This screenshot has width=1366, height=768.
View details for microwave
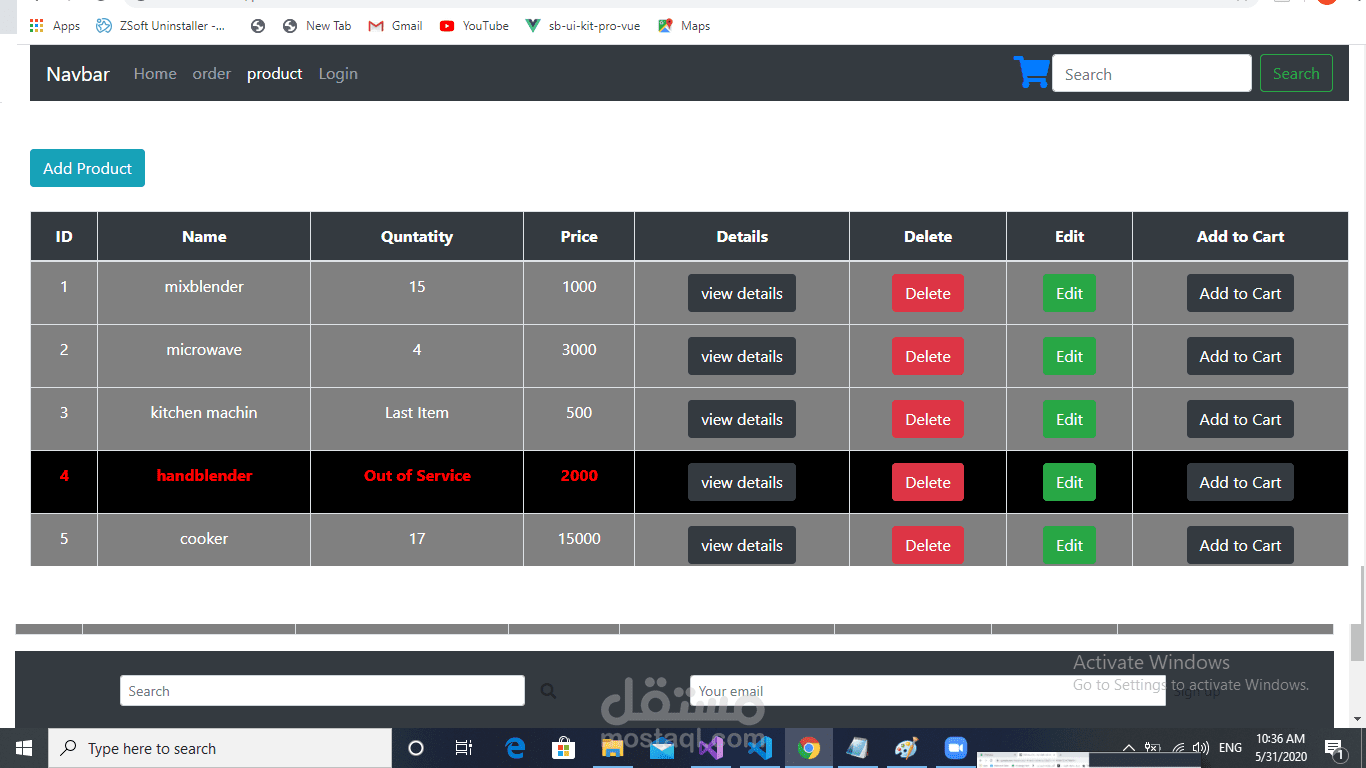coord(742,356)
